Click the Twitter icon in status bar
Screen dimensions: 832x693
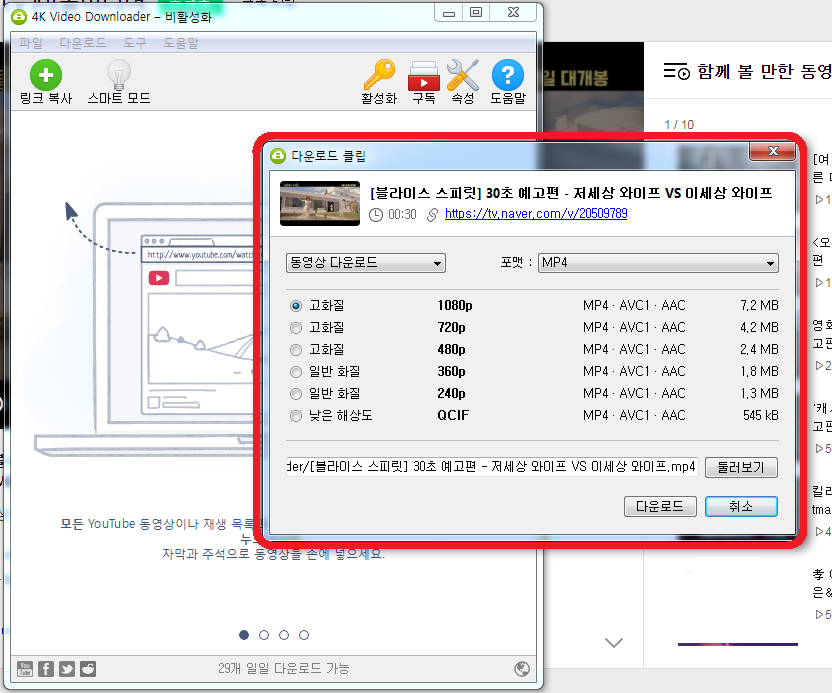pos(67,669)
